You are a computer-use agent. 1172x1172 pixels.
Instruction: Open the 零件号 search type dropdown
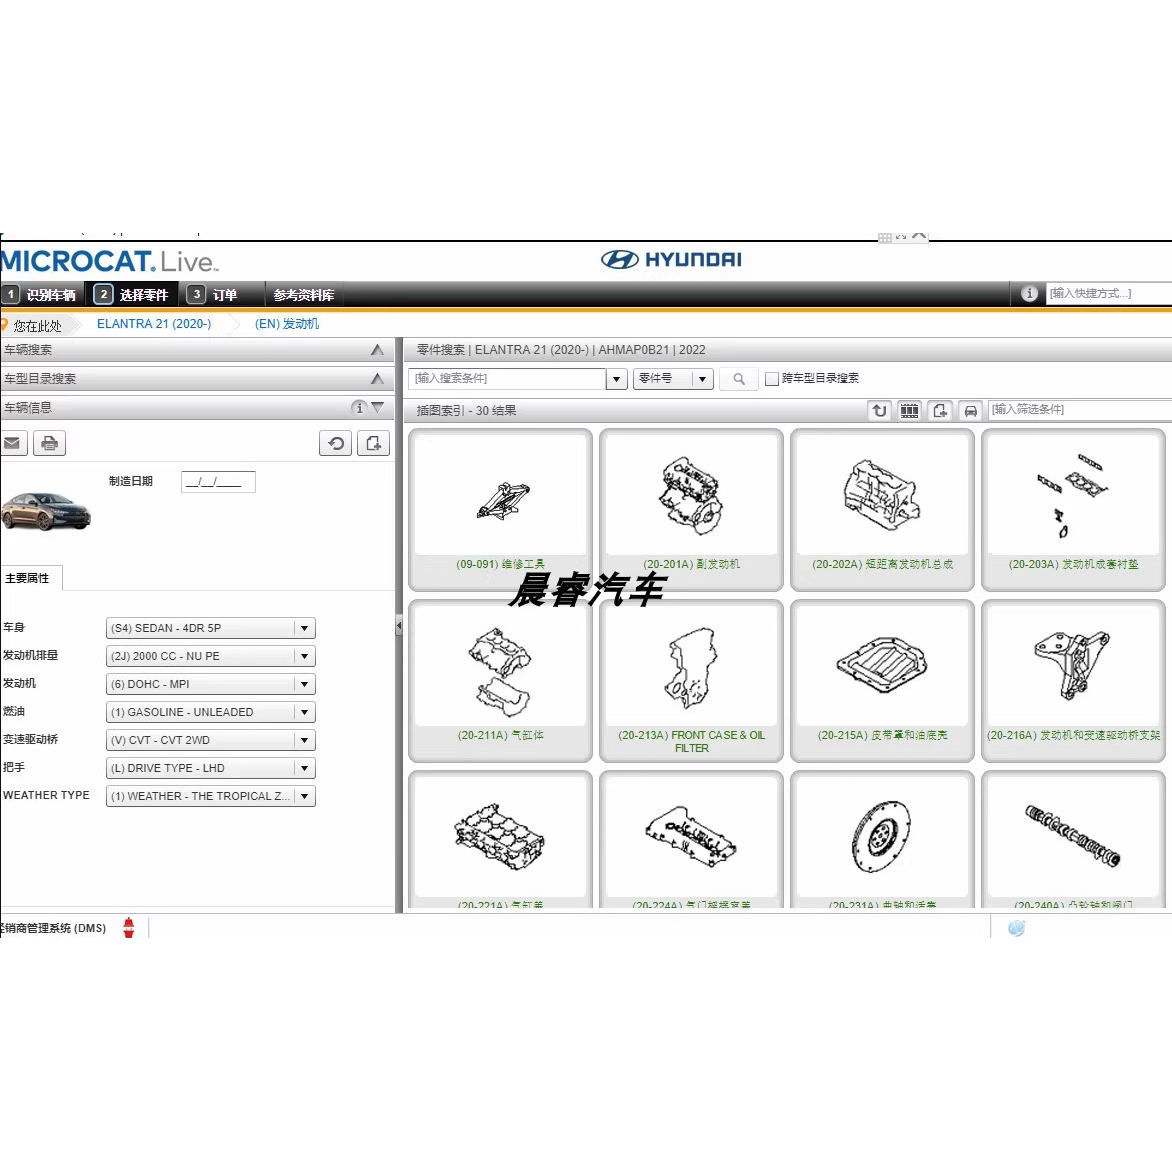click(673, 379)
